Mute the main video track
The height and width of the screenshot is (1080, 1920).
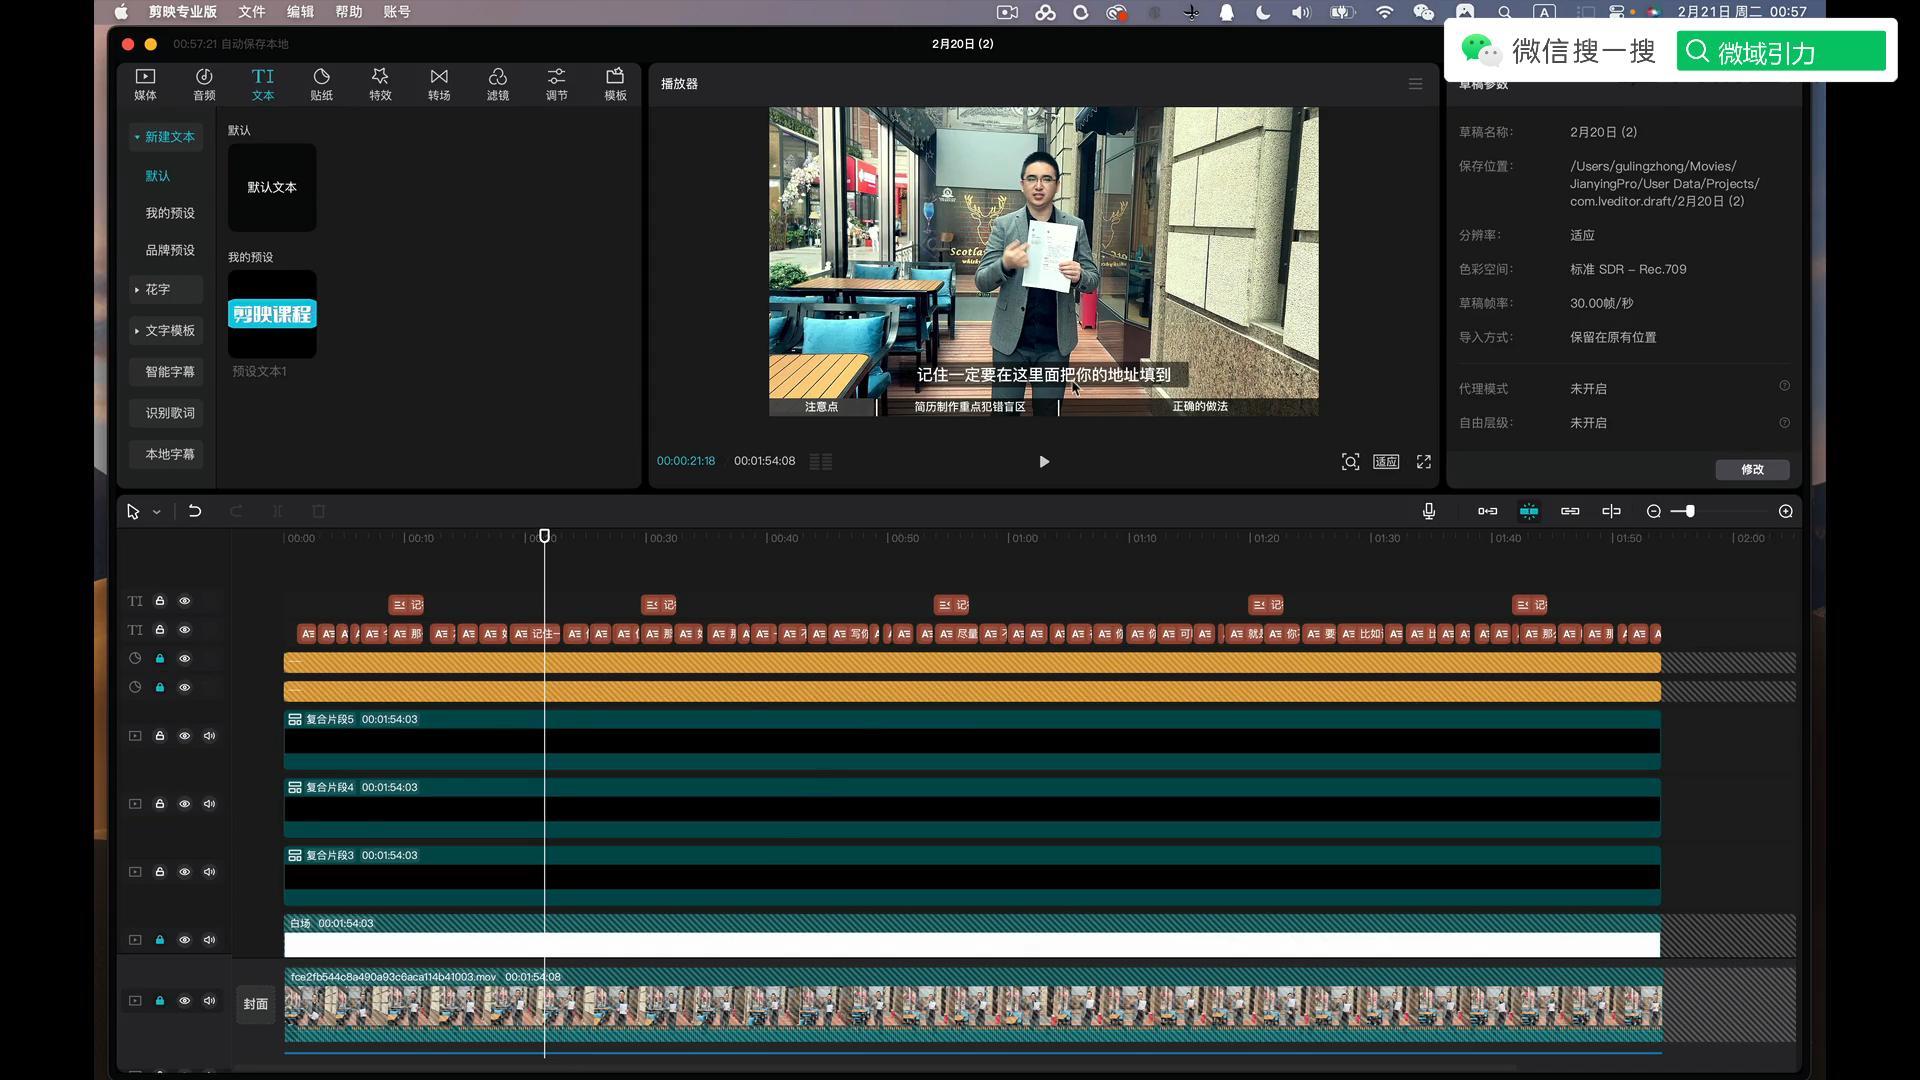point(209,1001)
